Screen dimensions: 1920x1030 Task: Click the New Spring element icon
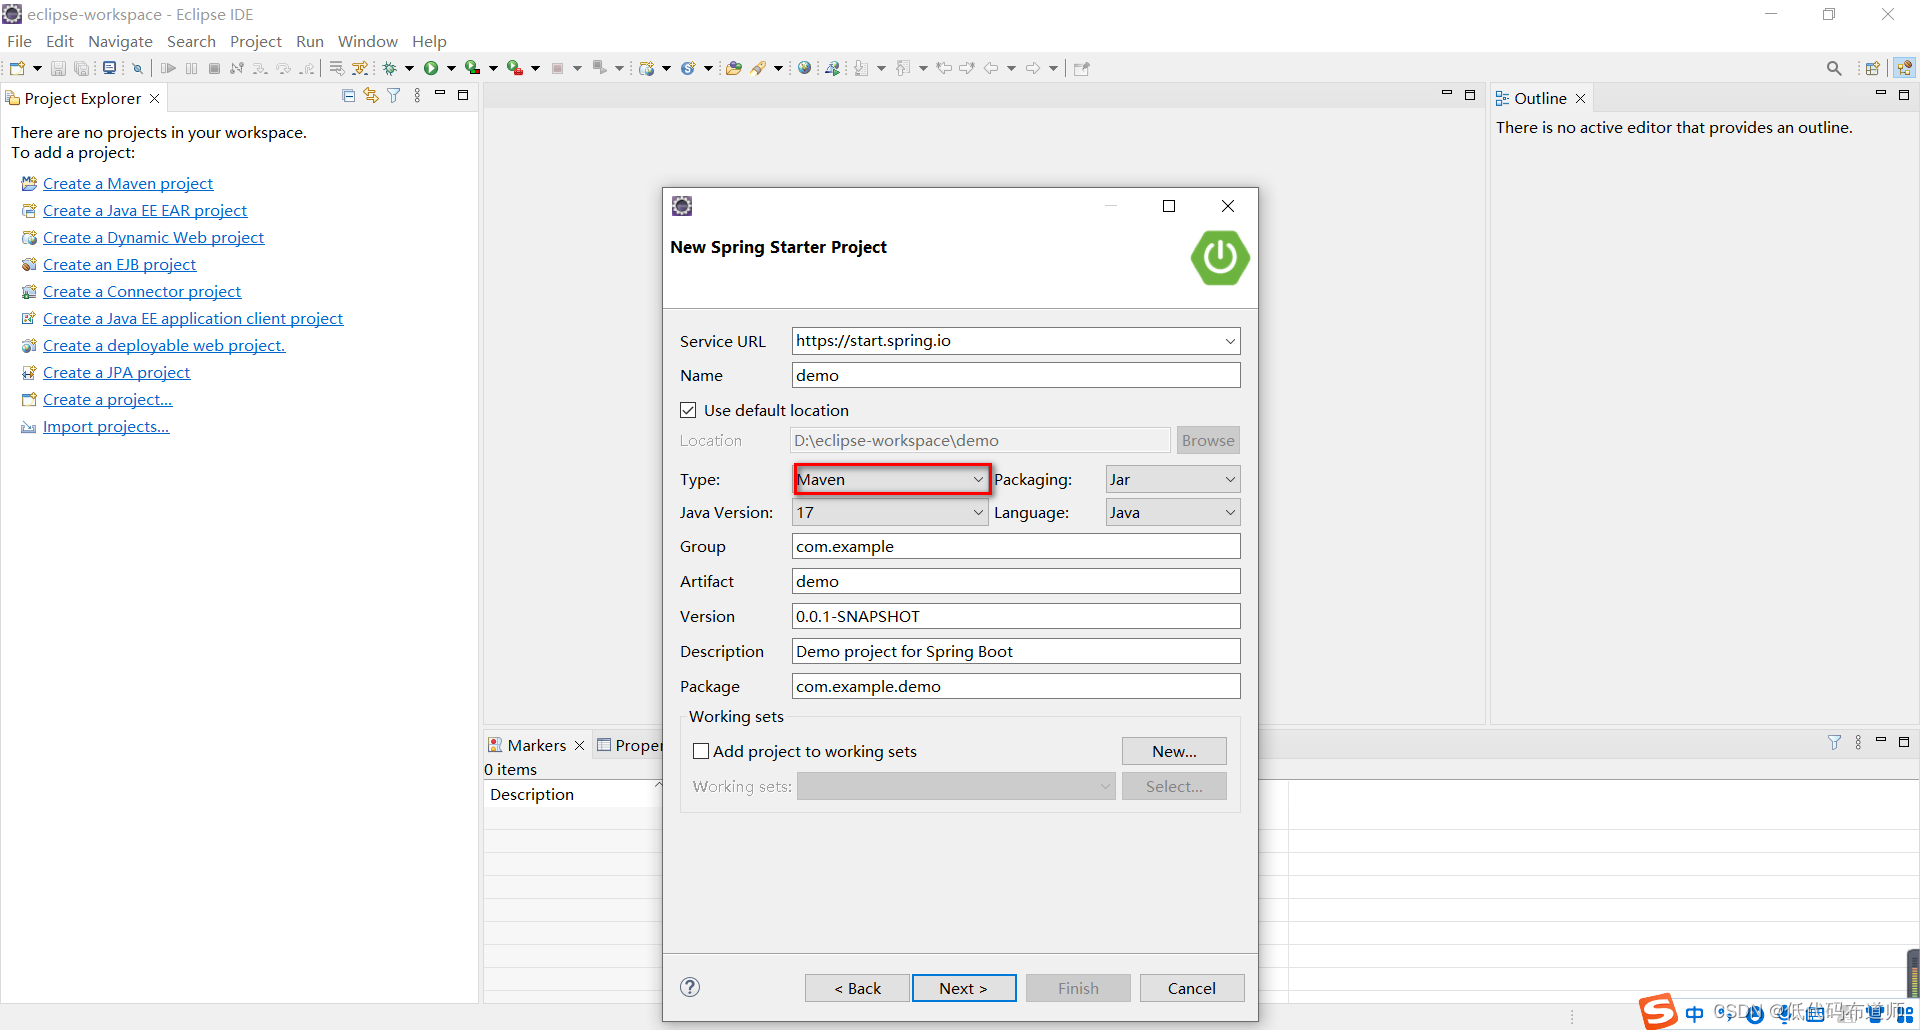[x=688, y=68]
